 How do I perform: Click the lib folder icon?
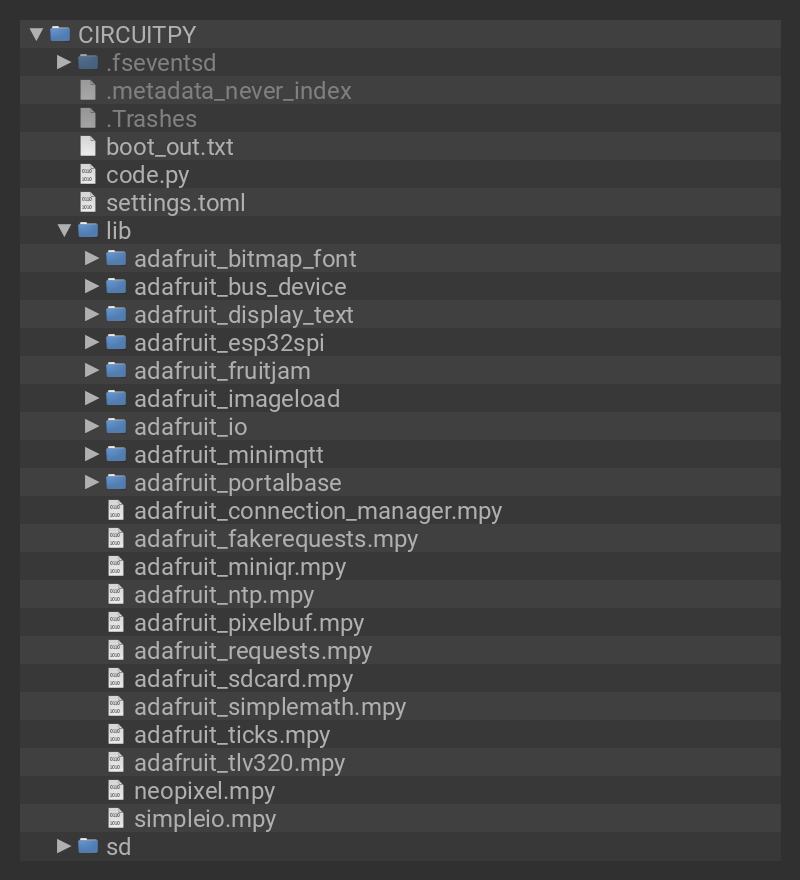tap(88, 230)
